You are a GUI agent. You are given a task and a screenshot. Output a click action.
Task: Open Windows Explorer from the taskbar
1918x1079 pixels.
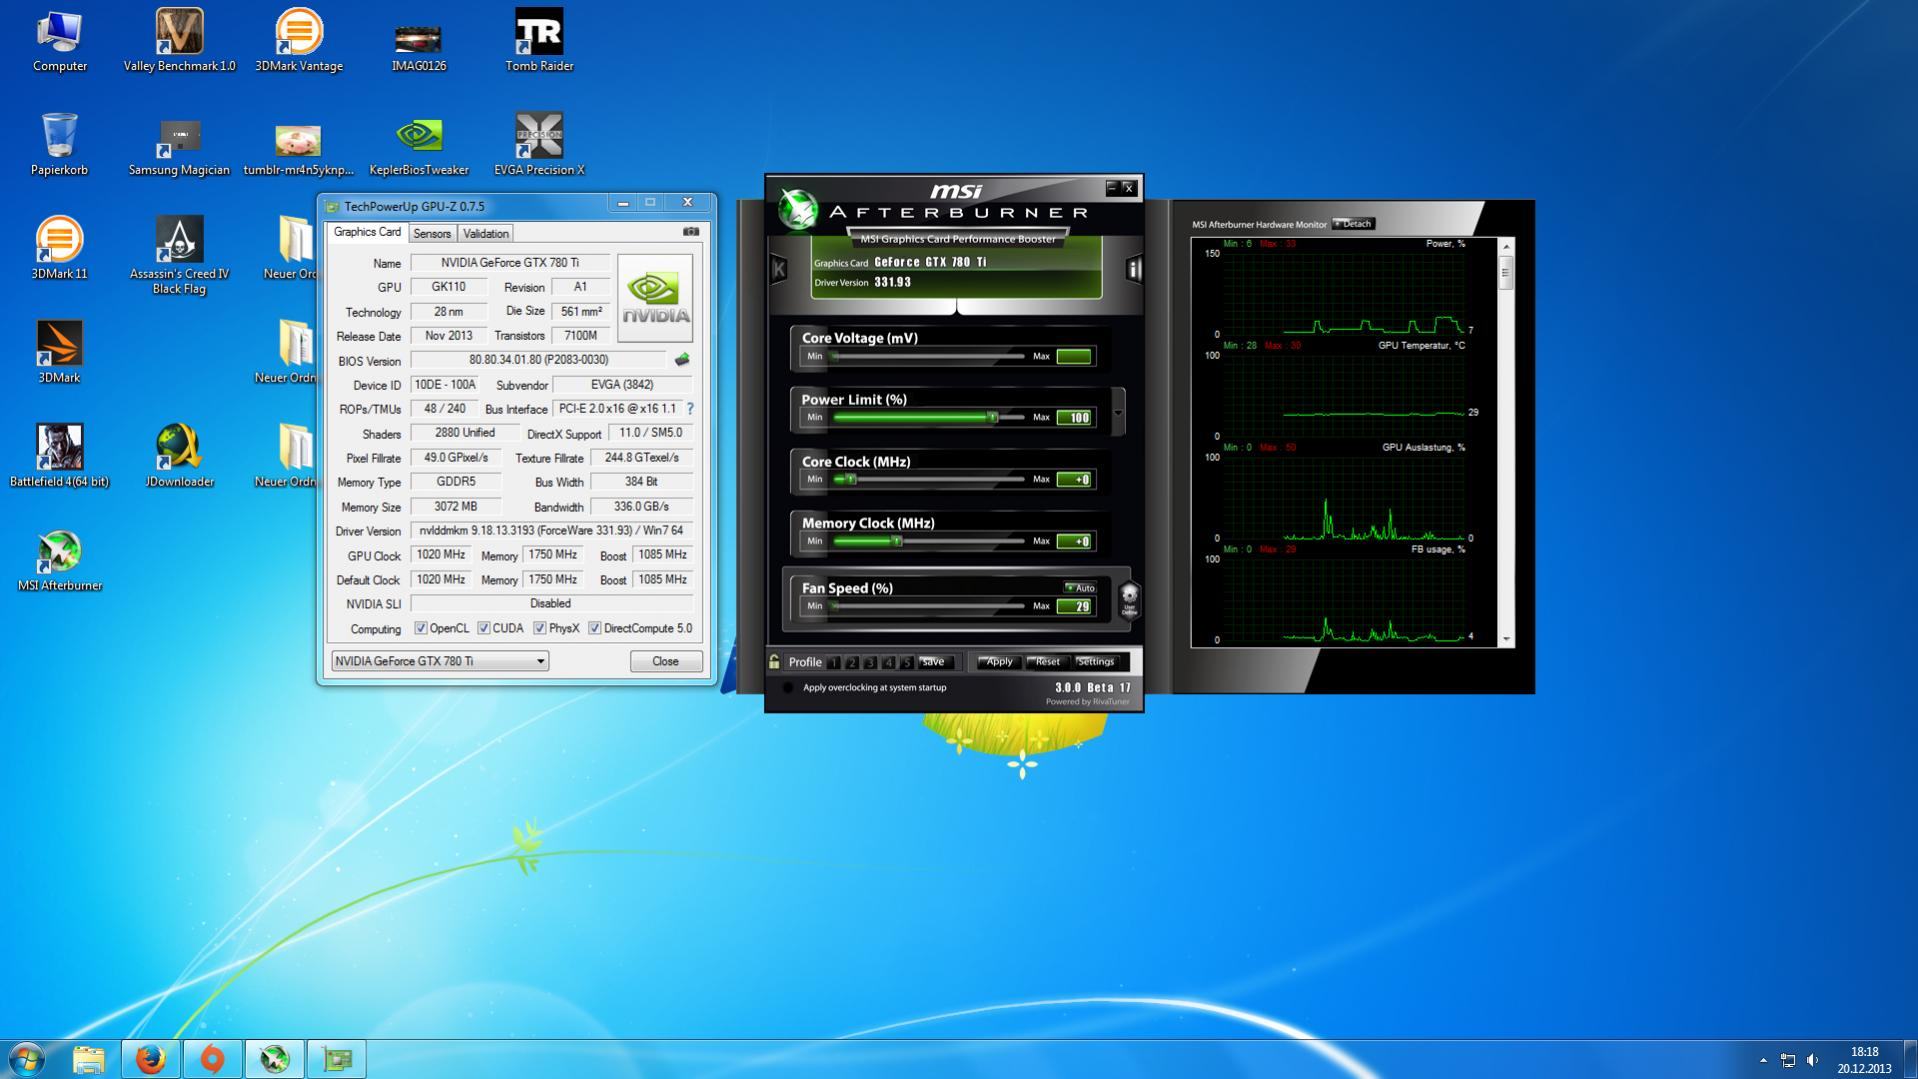coord(89,1058)
